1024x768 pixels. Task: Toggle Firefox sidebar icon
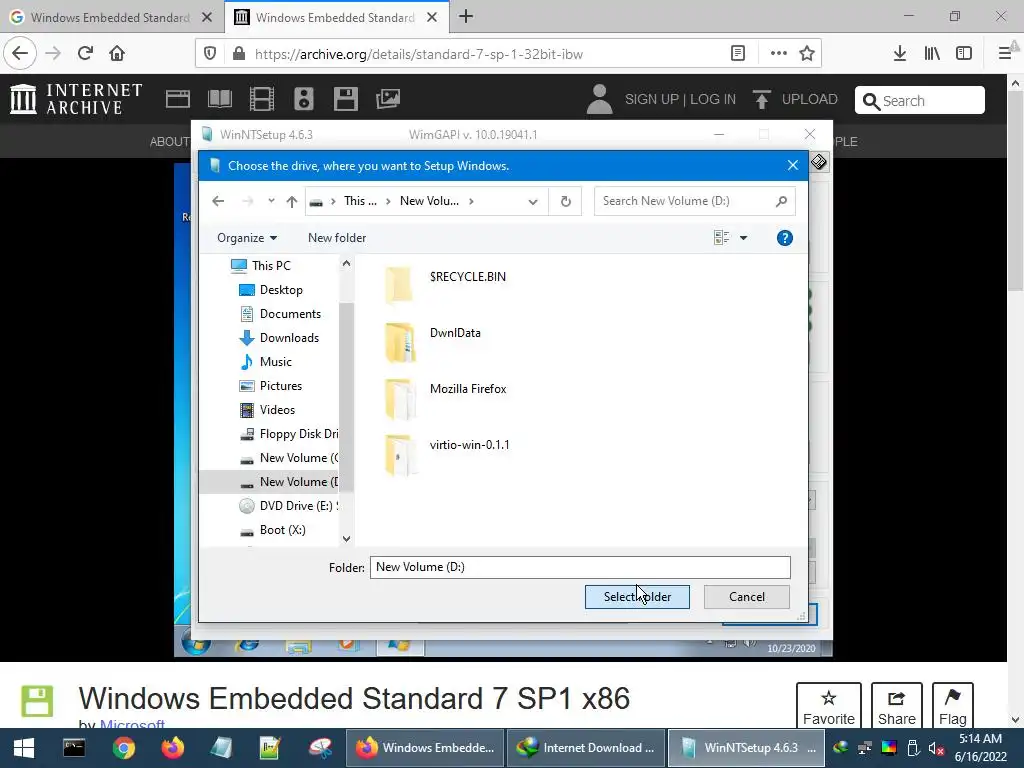pos(964,54)
